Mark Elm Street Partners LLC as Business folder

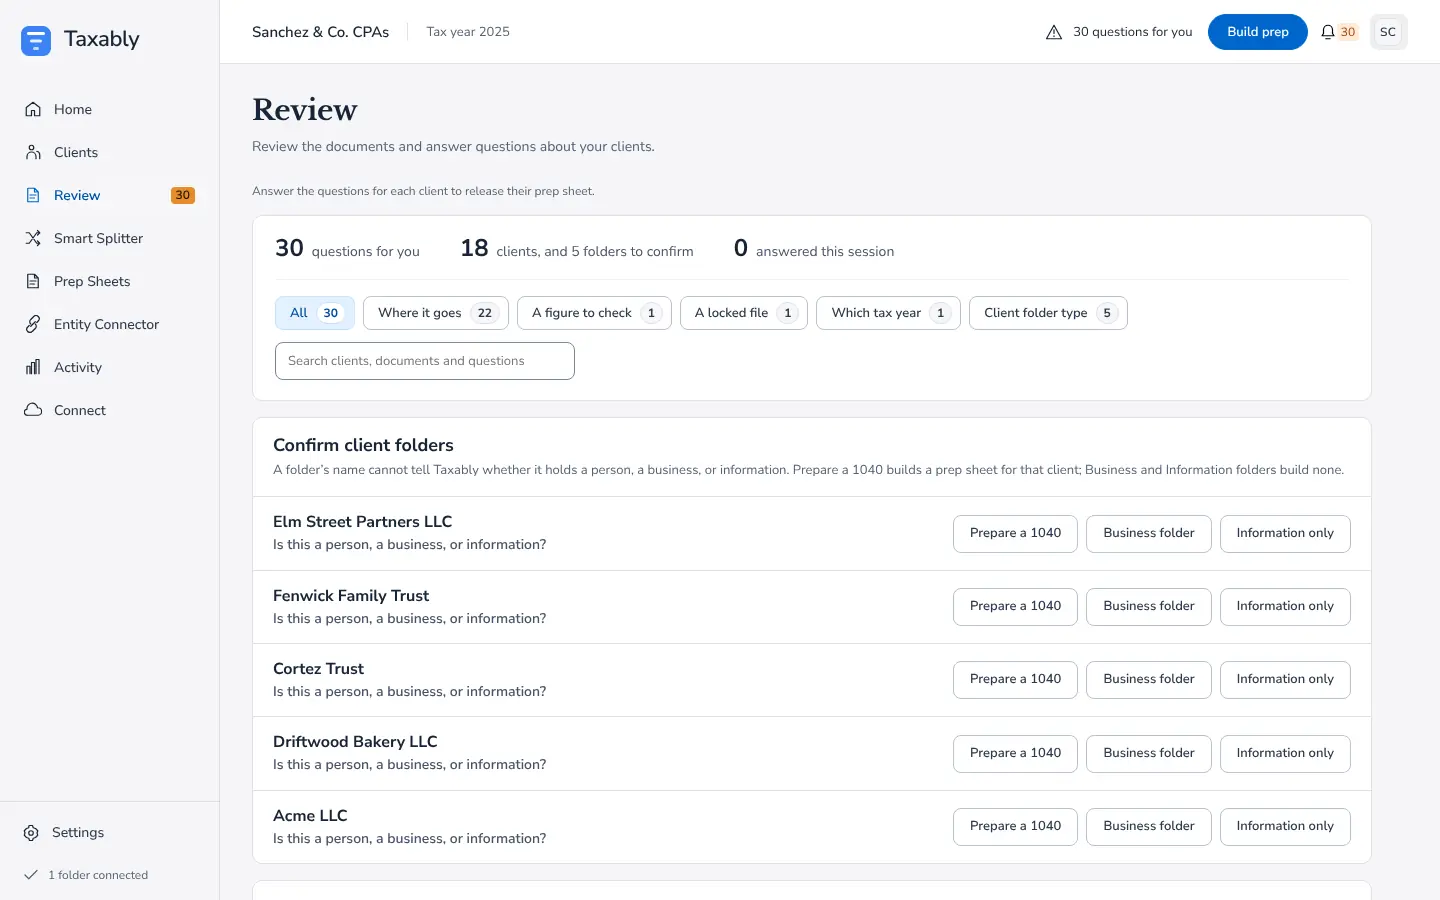click(x=1149, y=533)
